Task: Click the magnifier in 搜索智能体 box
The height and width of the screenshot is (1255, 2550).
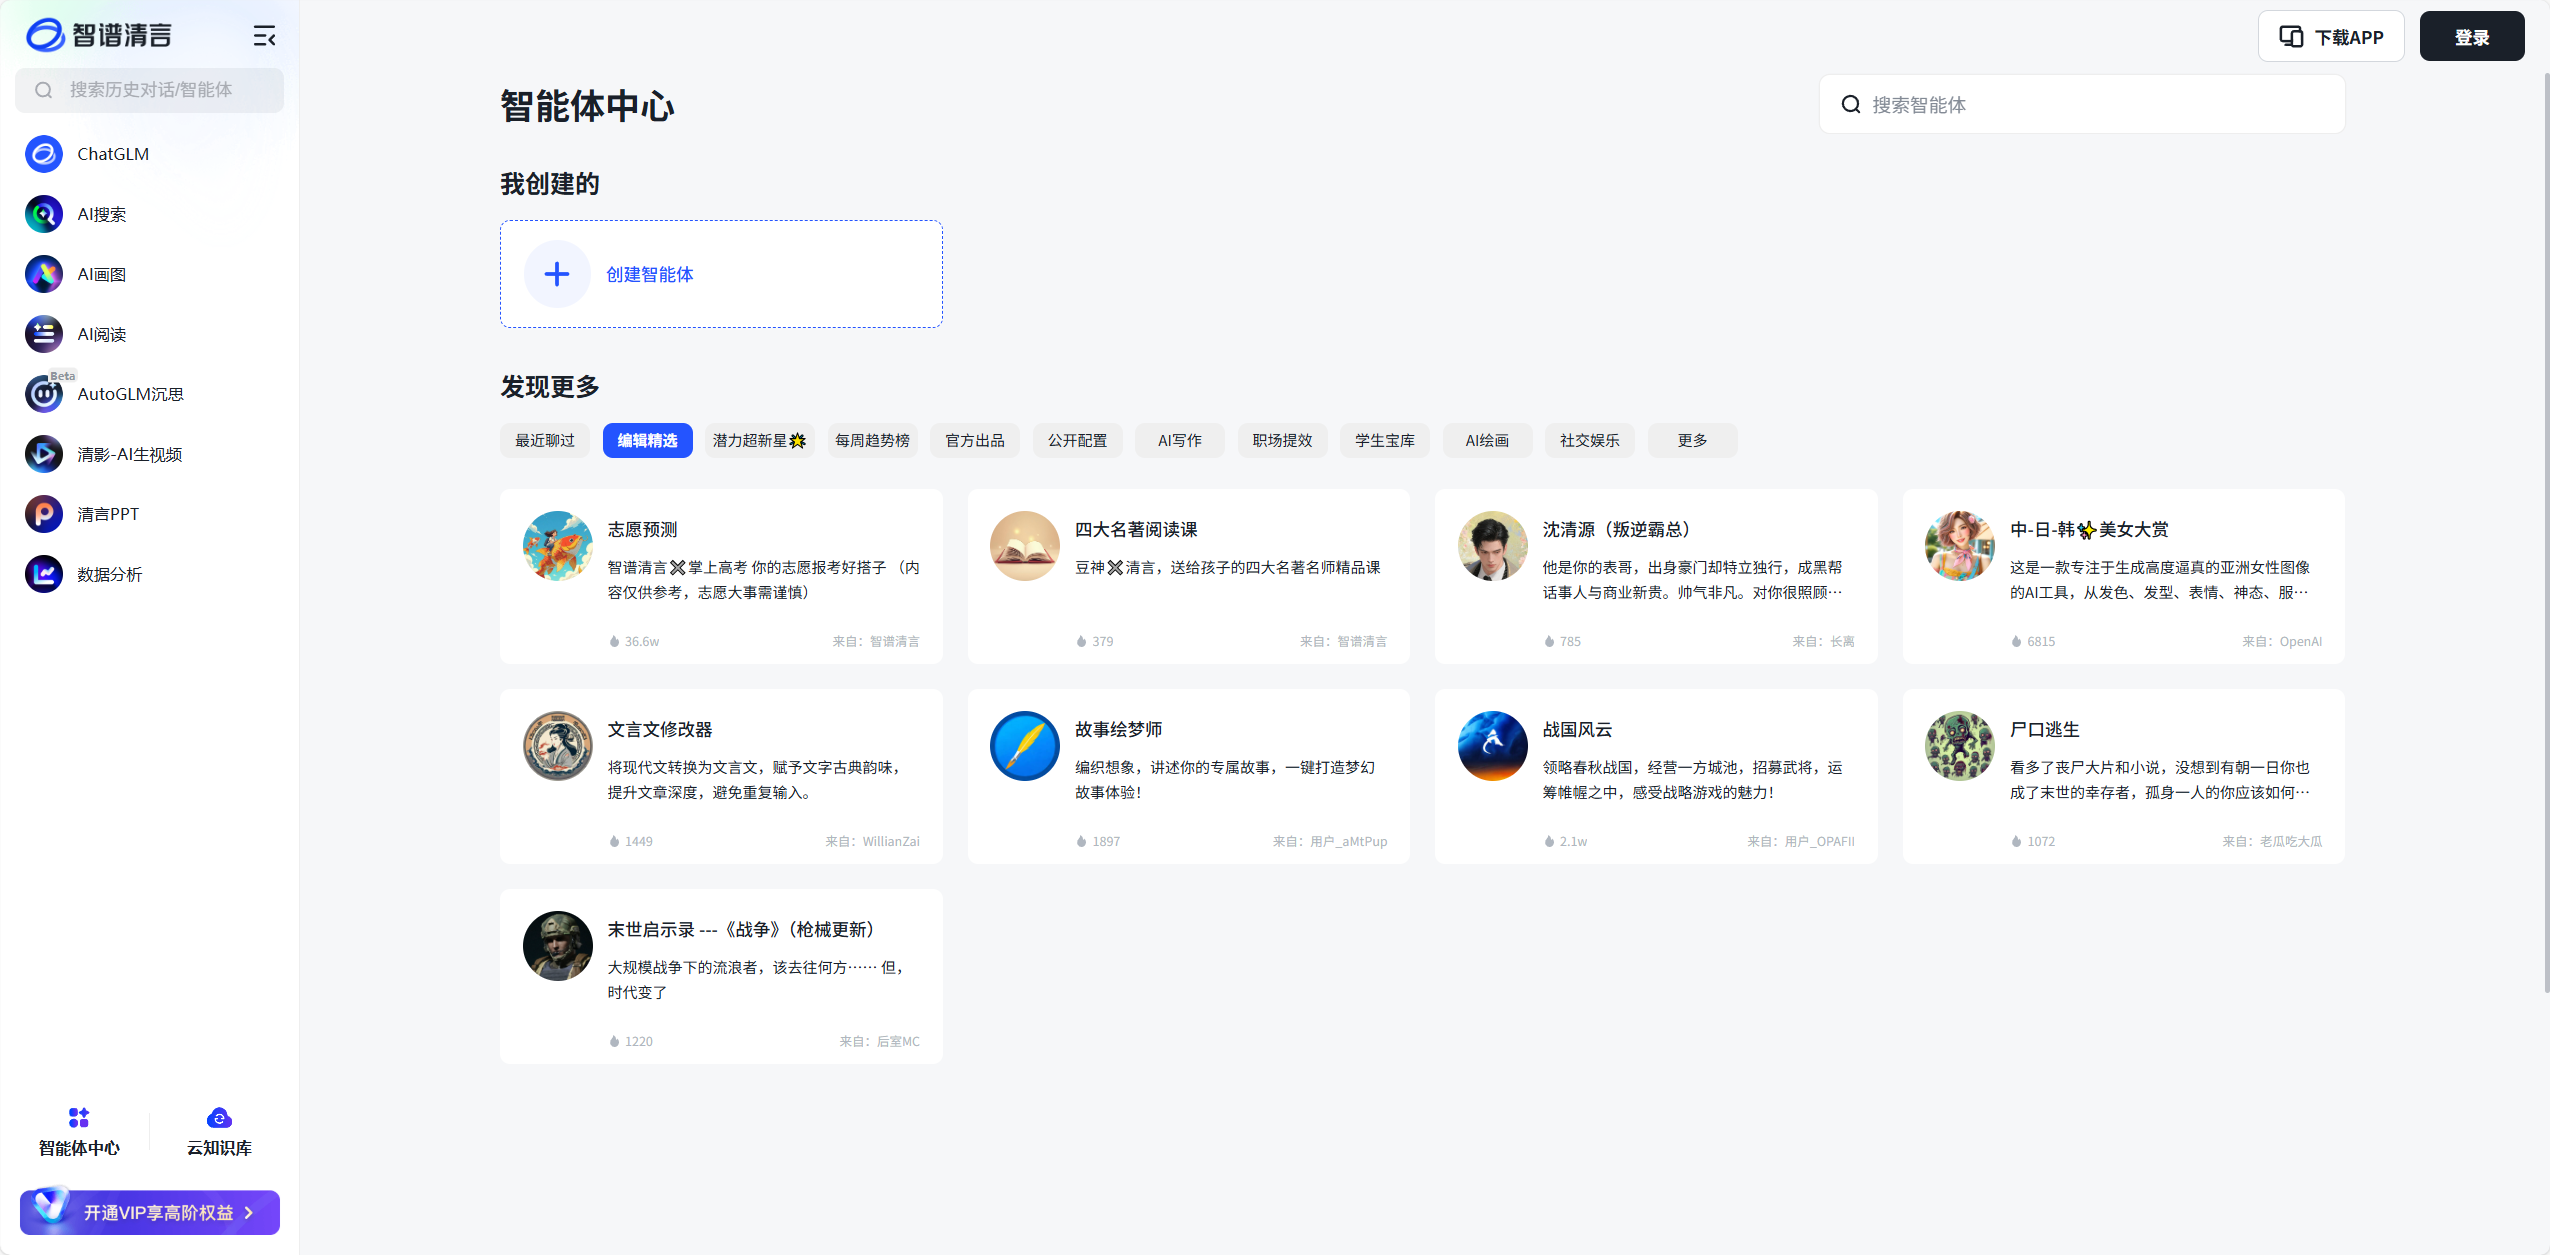Action: pos(1851,104)
